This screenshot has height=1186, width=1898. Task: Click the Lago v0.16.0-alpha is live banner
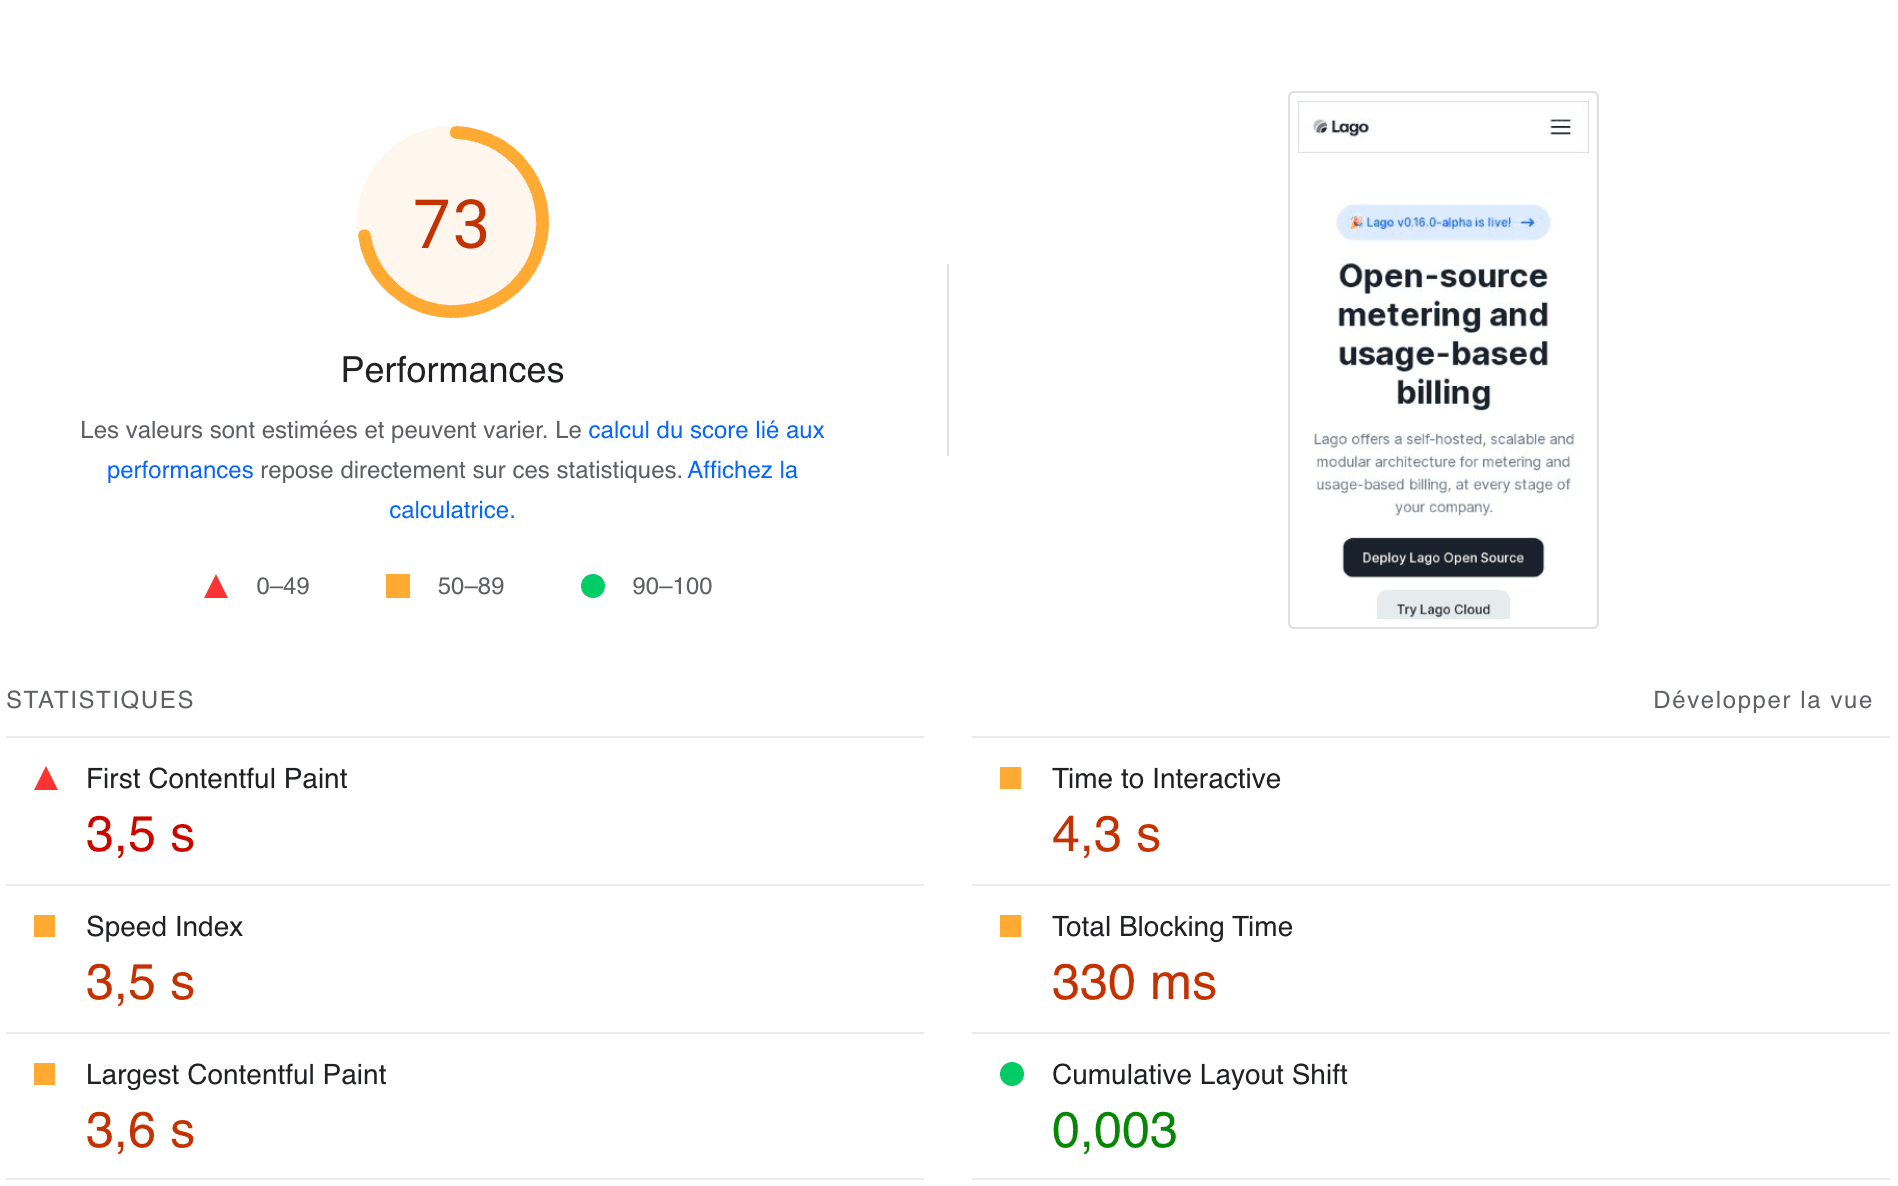click(1442, 222)
